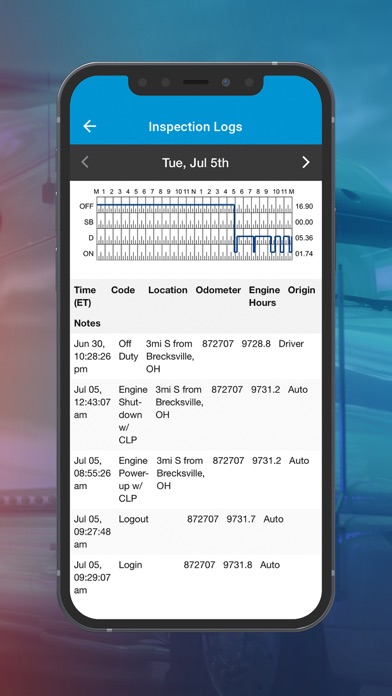Tap engine hours 9731.7

click(241, 519)
